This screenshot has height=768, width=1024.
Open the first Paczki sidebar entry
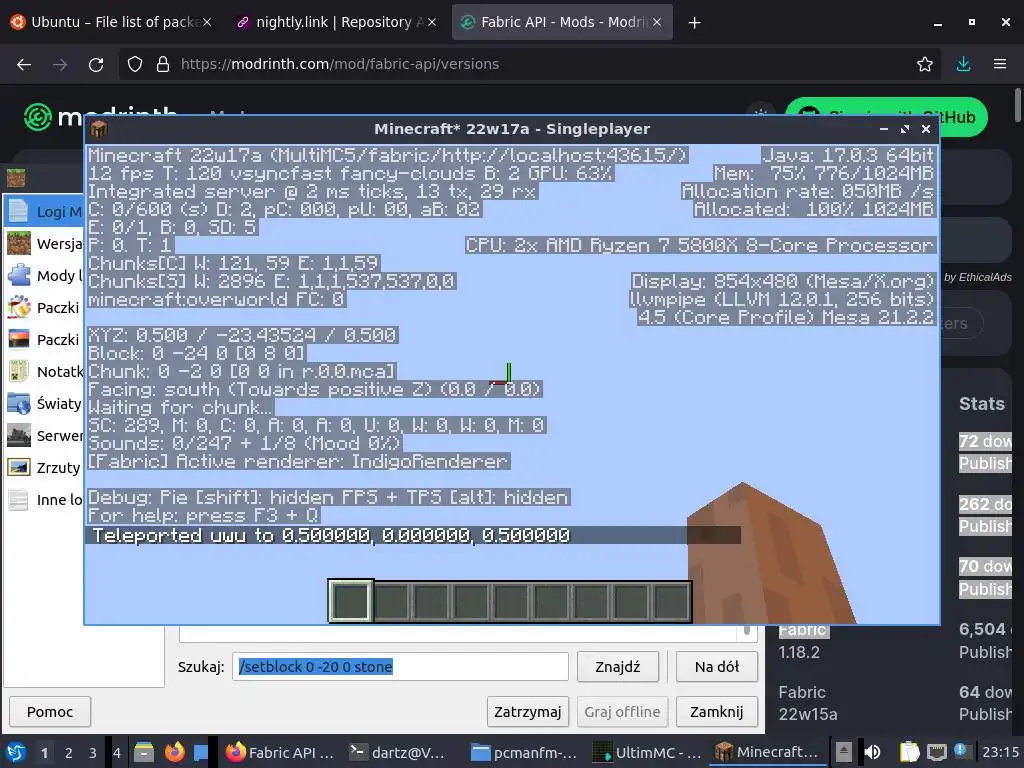pos(44,308)
